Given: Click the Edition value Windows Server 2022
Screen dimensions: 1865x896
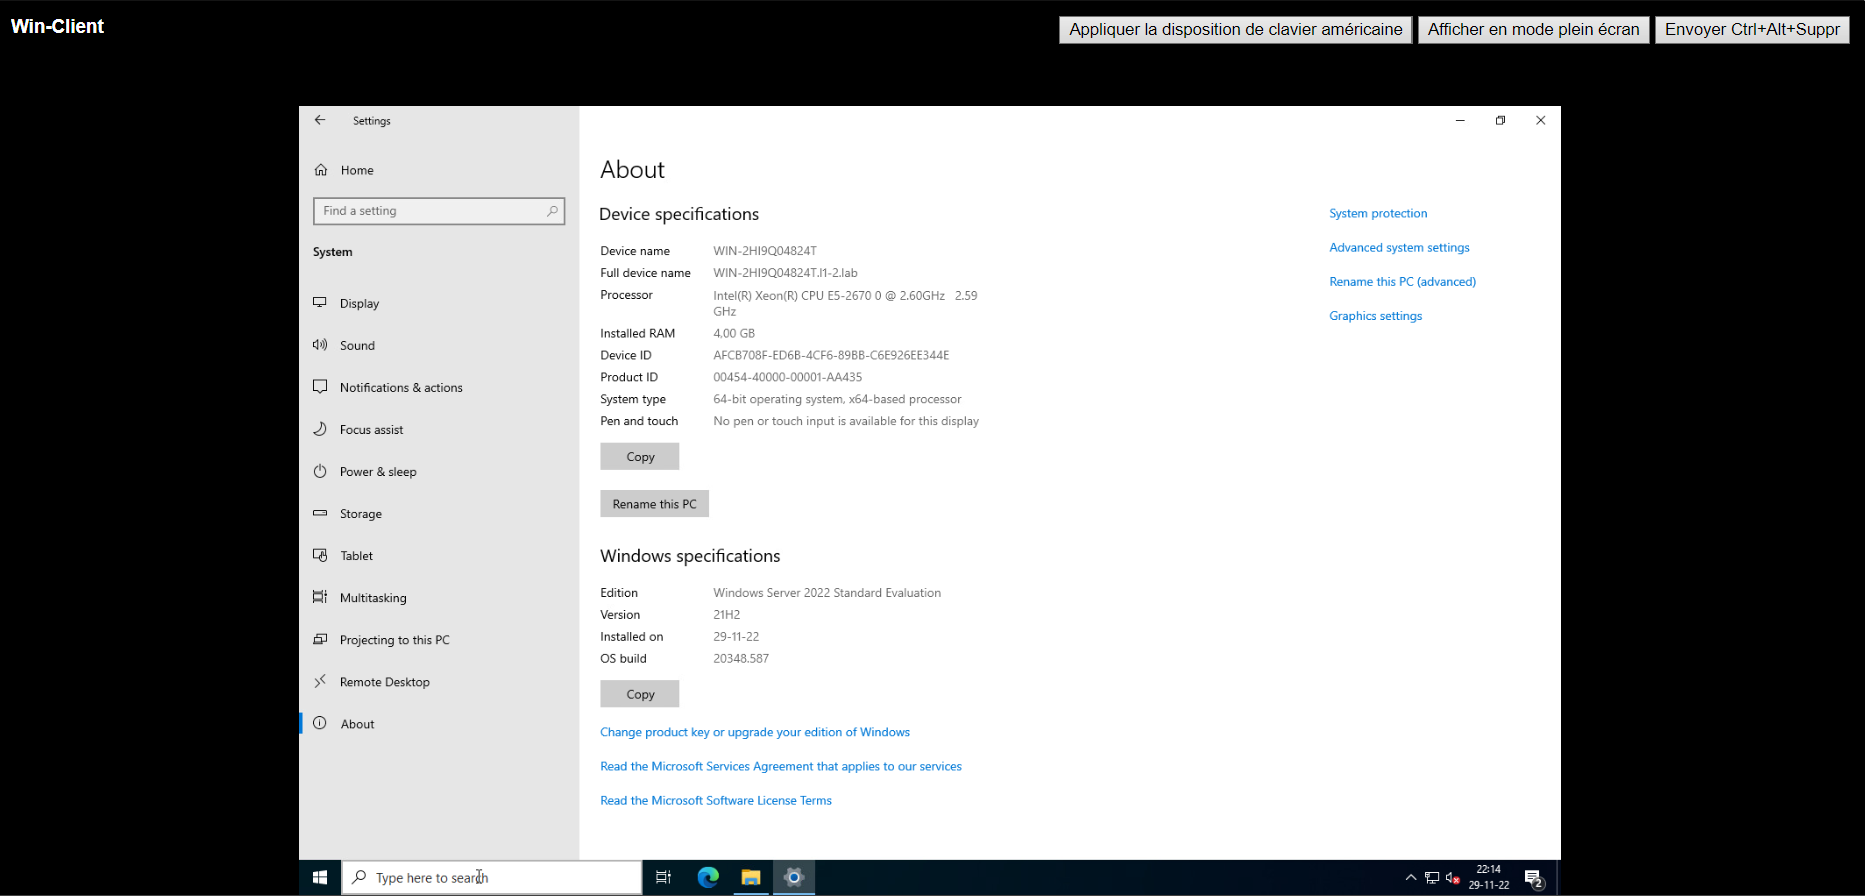Looking at the screenshot, I should pyautogui.click(x=827, y=592).
